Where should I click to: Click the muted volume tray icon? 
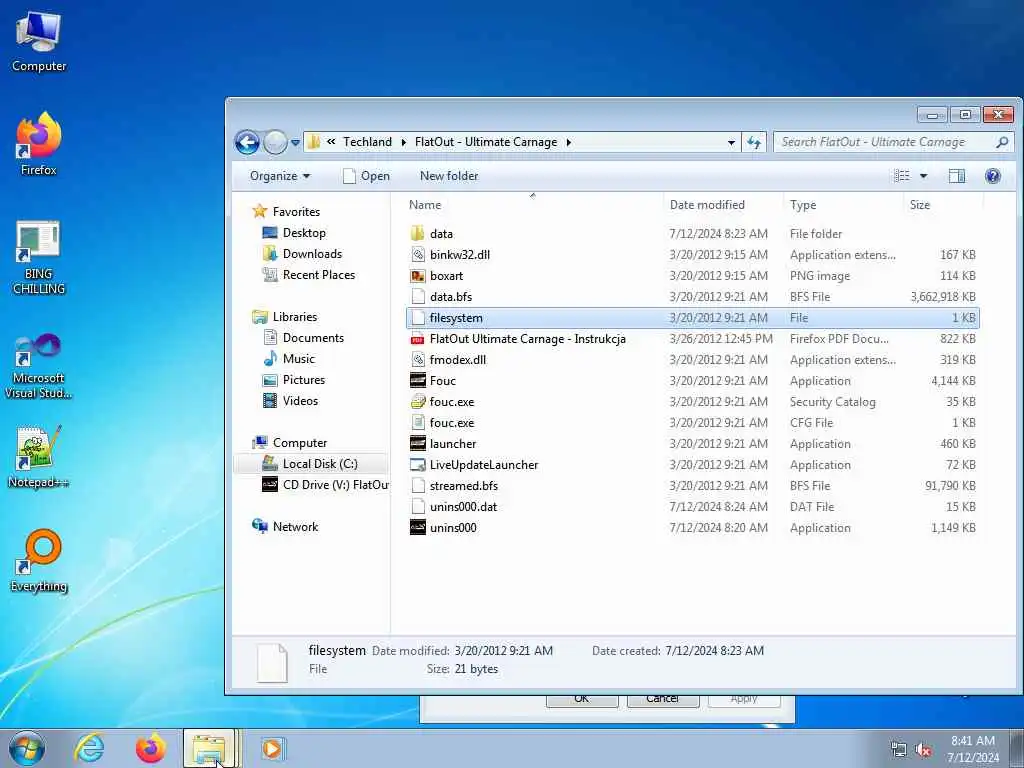click(923, 750)
